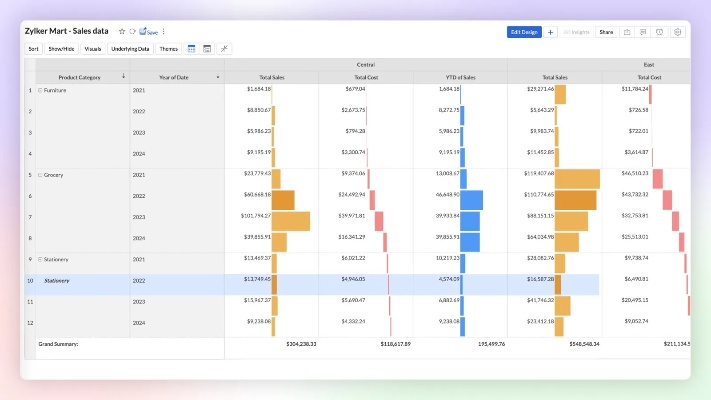
Task: Collapse the Grocery category group
Action: click(40, 175)
